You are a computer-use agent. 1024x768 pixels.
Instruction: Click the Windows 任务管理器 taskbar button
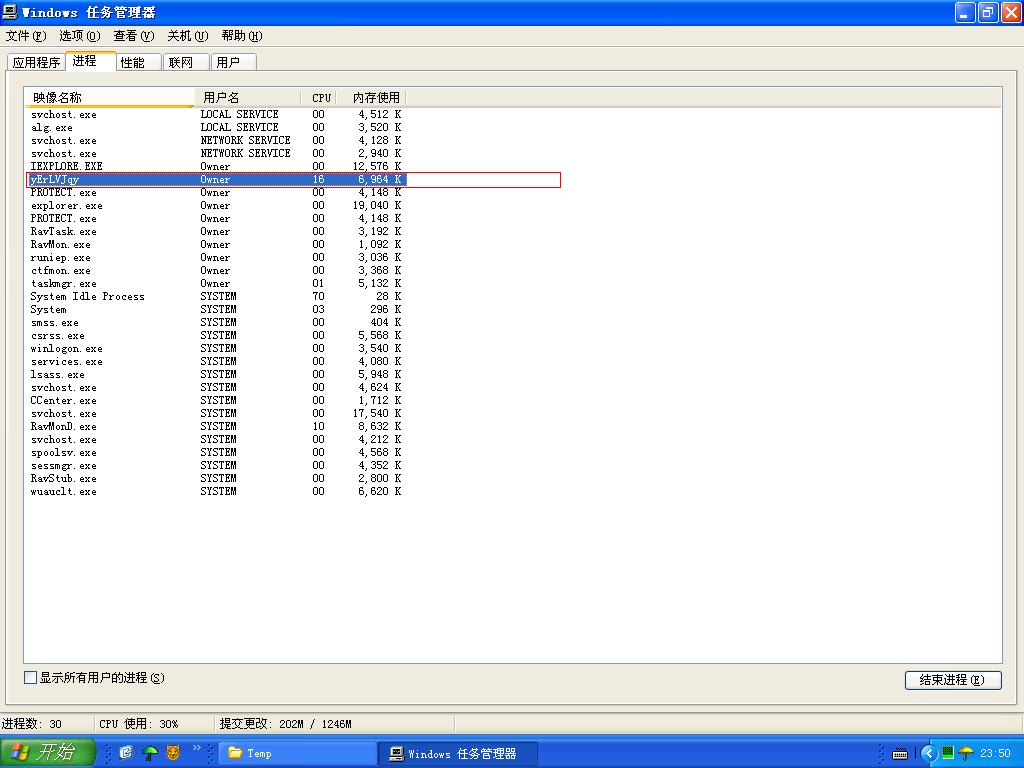tap(458, 753)
